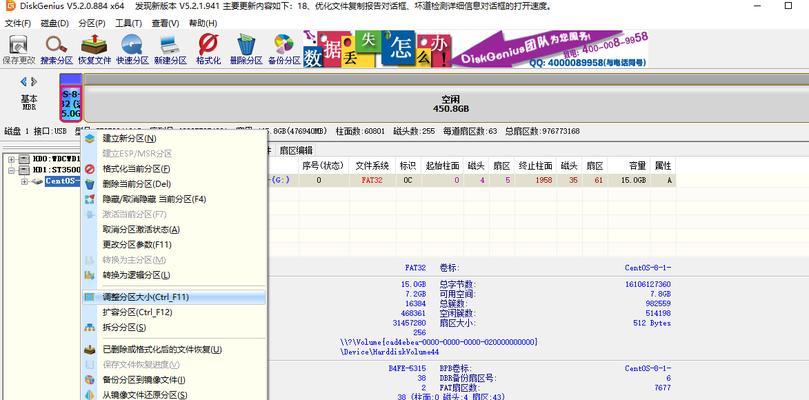The width and height of the screenshot is (809, 400).
Task: Choose 从镜像文件还原分区(S)
Action: (174, 395)
